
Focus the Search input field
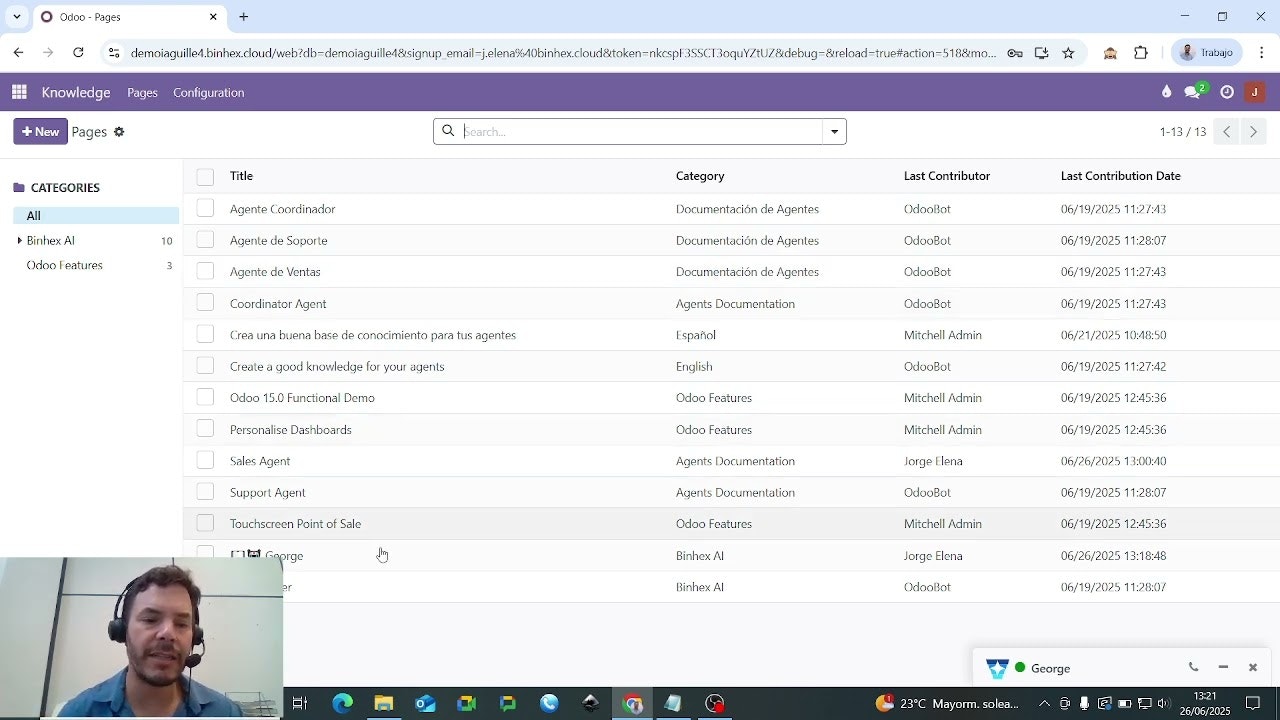(641, 131)
